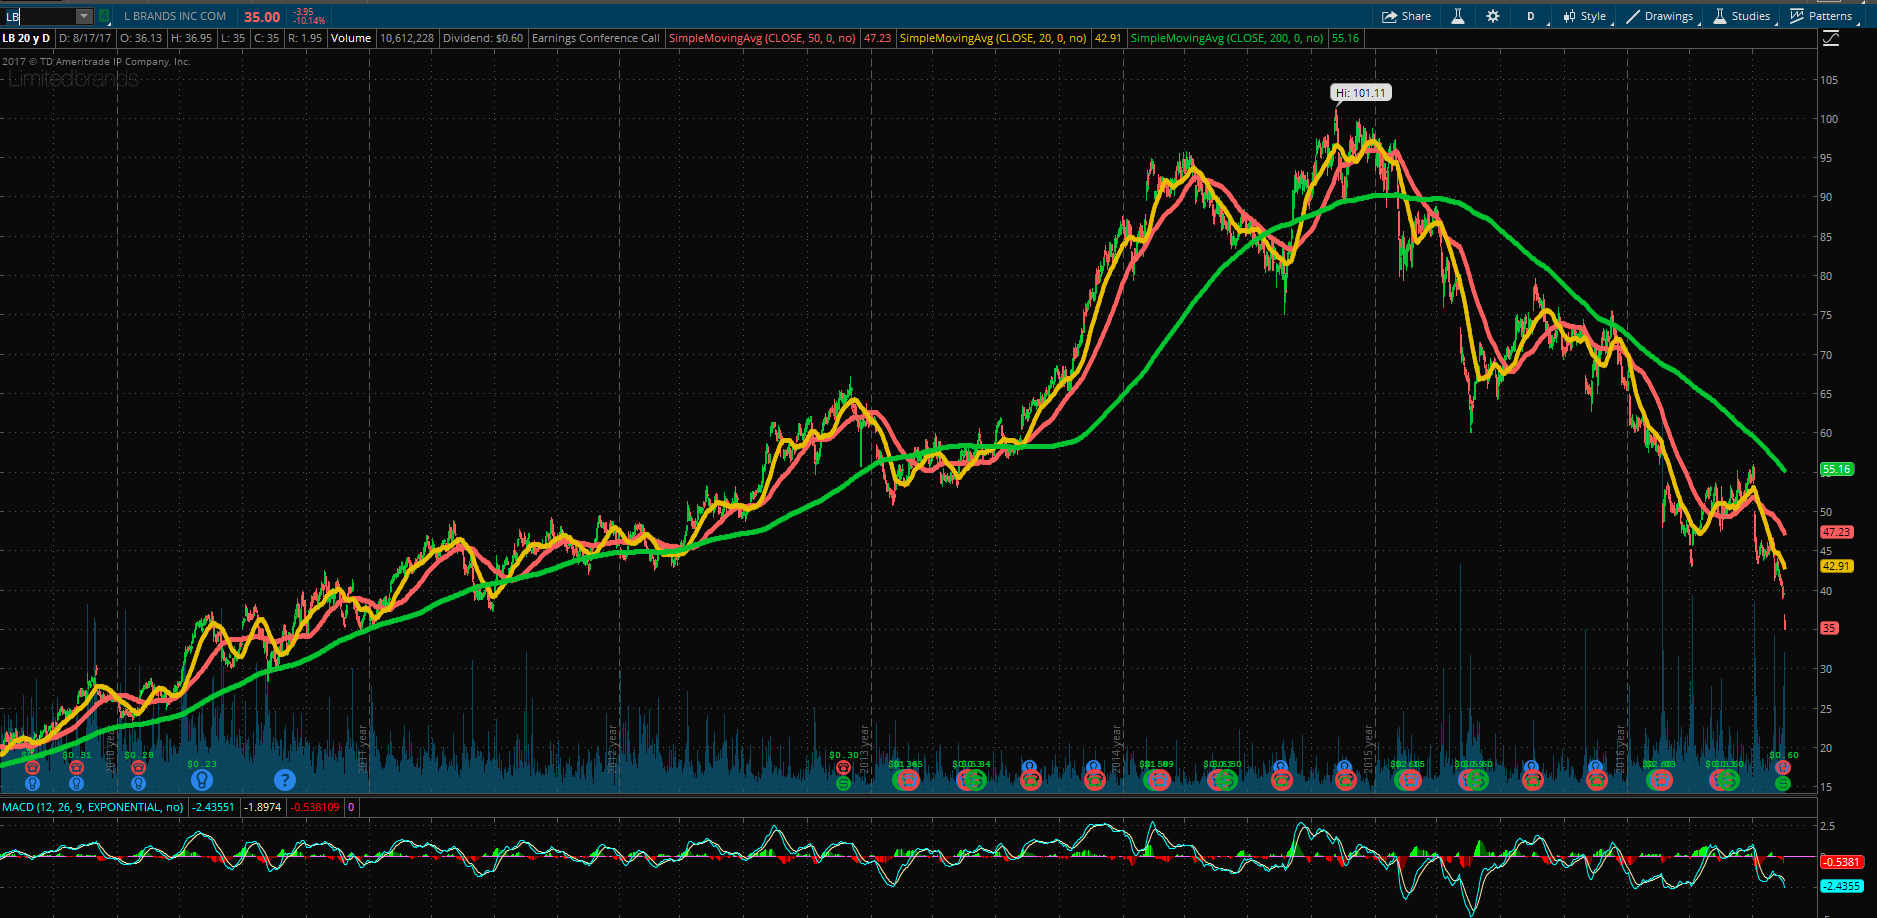Screen dimensions: 1877x918
Task: Expand the D timeframe dropdown
Action: [1531, 16]
